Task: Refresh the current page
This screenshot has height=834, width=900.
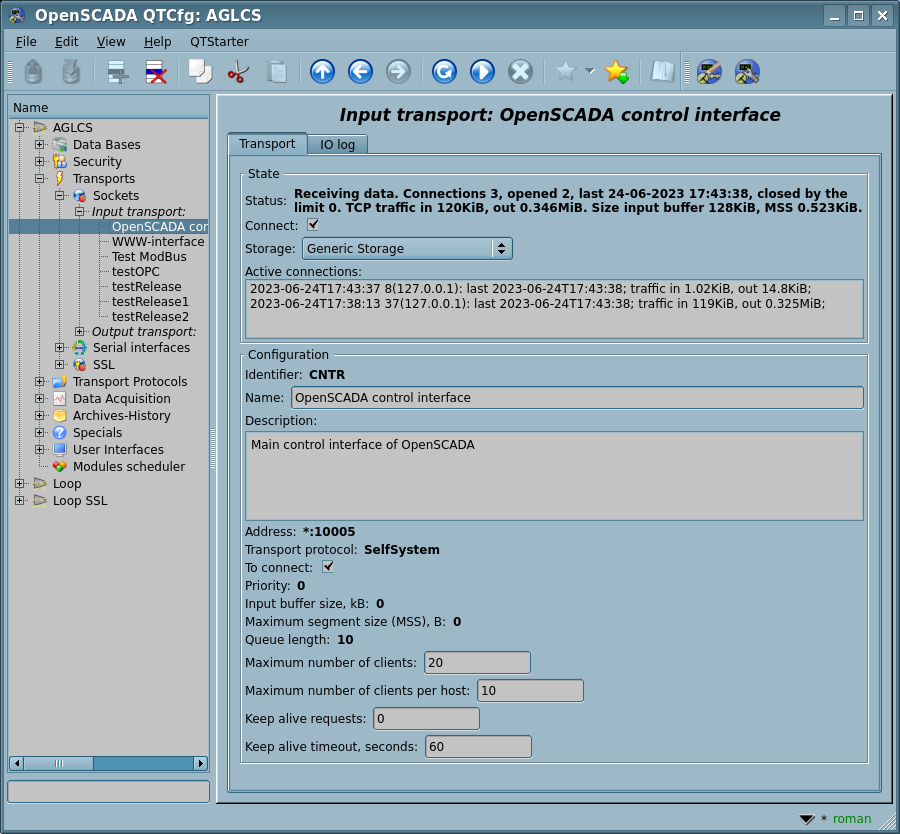Action: point(444,72)
